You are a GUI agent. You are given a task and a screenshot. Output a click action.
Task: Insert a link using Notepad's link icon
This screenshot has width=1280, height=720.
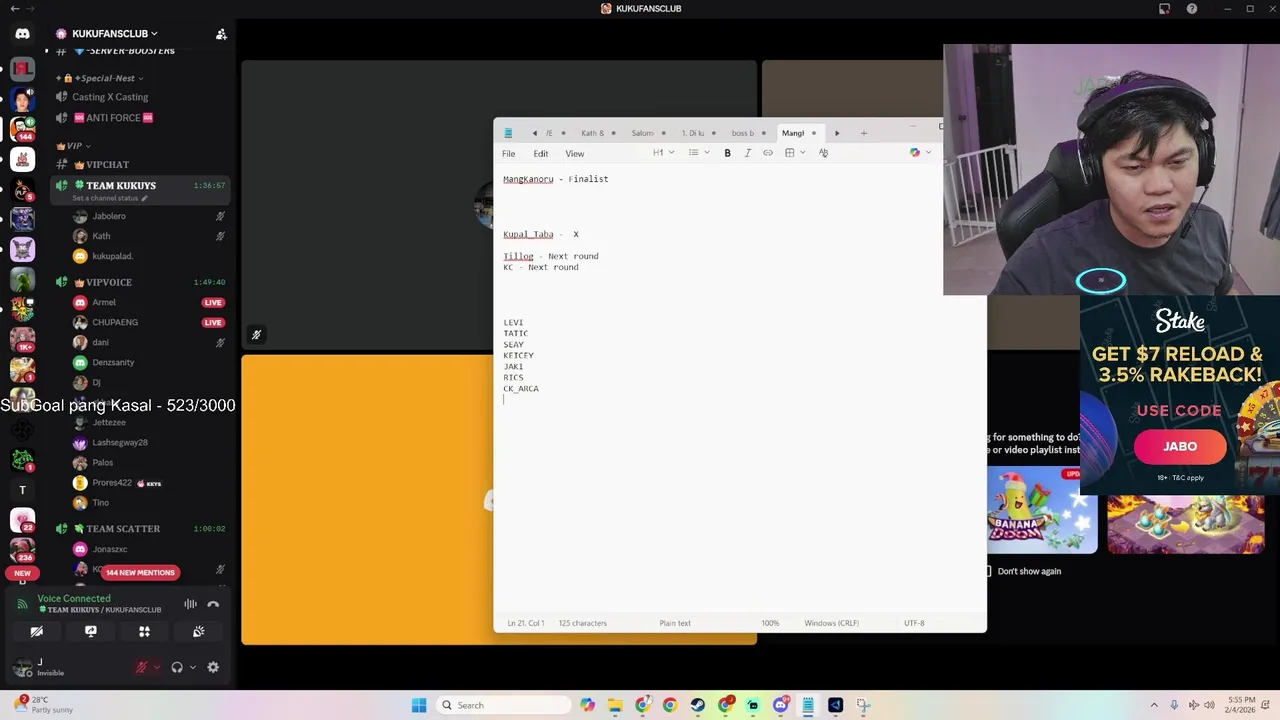768,153
